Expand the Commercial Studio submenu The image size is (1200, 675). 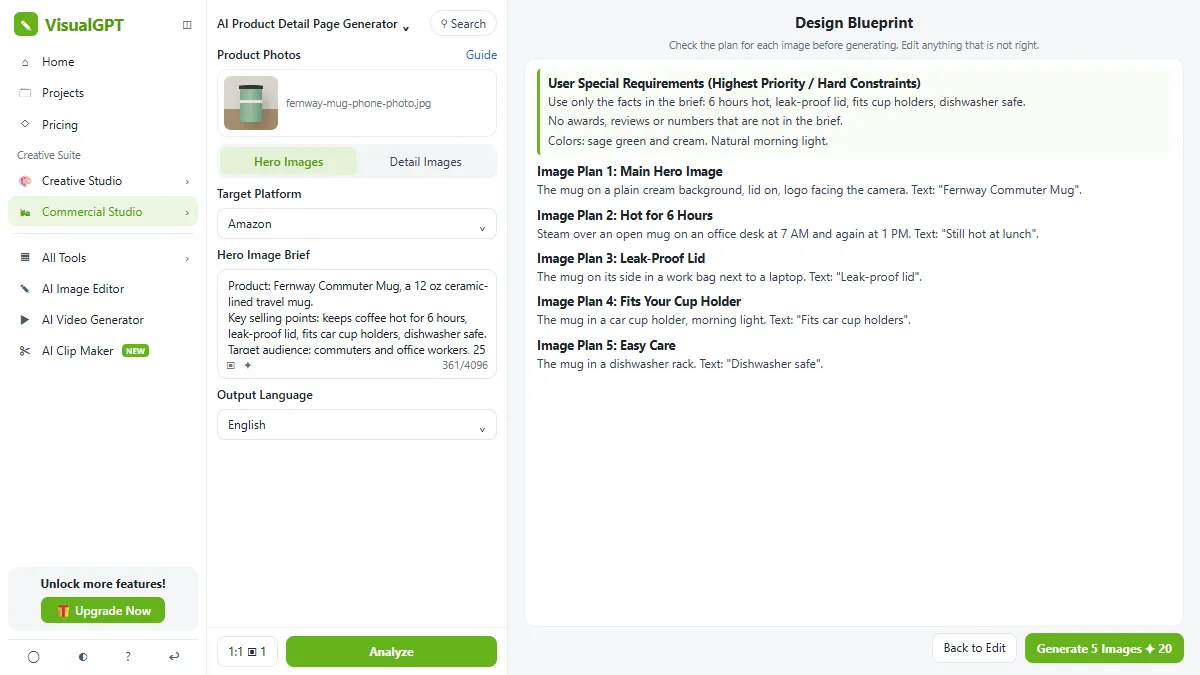coord(187,212)
